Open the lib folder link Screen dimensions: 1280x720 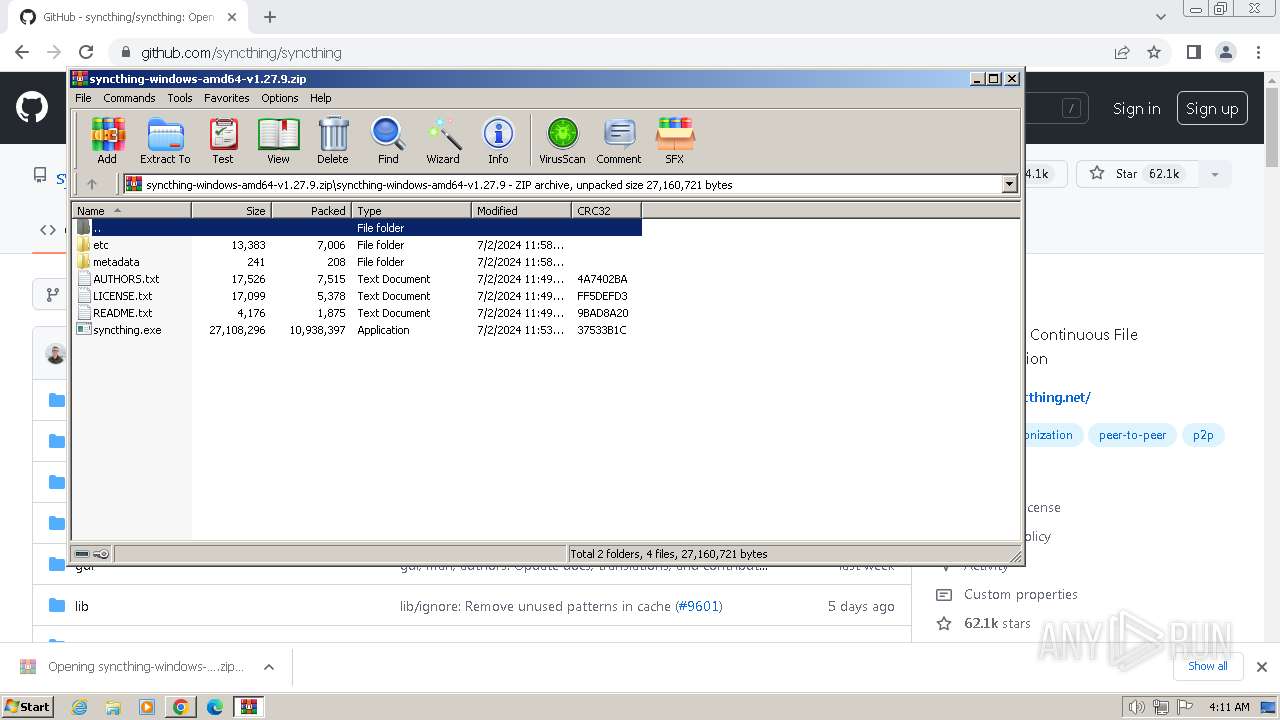point(82,606)
